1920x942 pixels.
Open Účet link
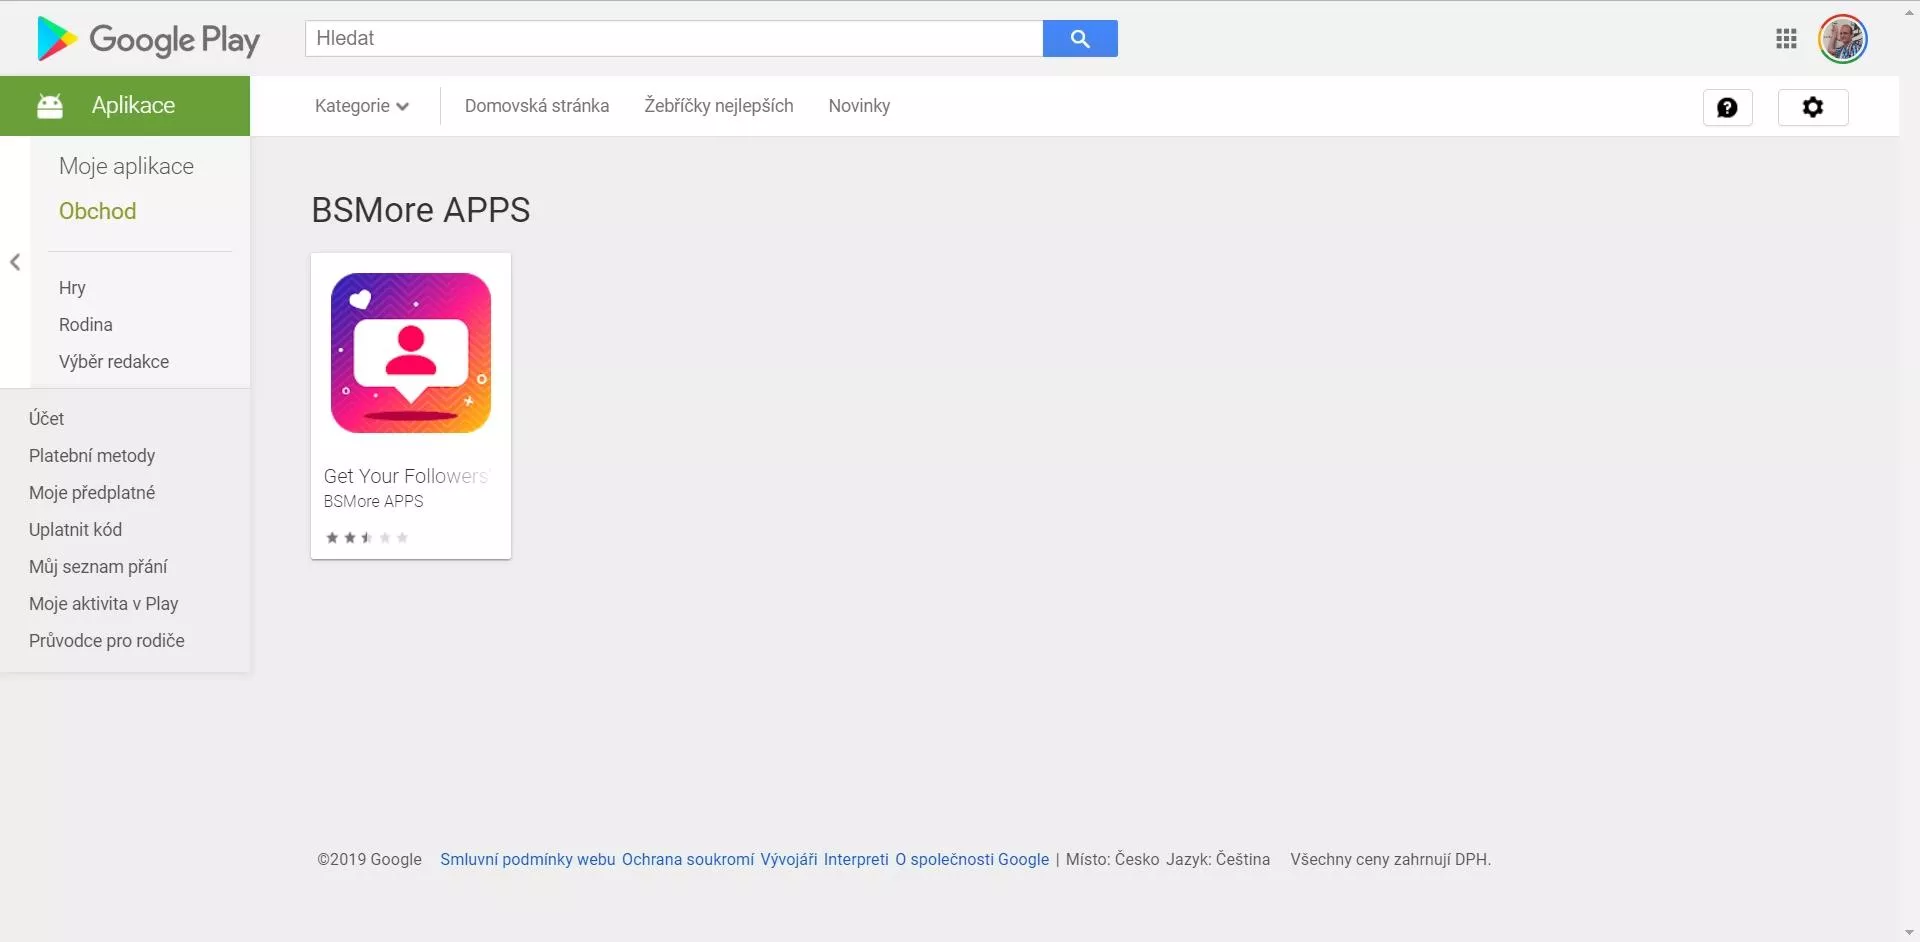[46, 419]
